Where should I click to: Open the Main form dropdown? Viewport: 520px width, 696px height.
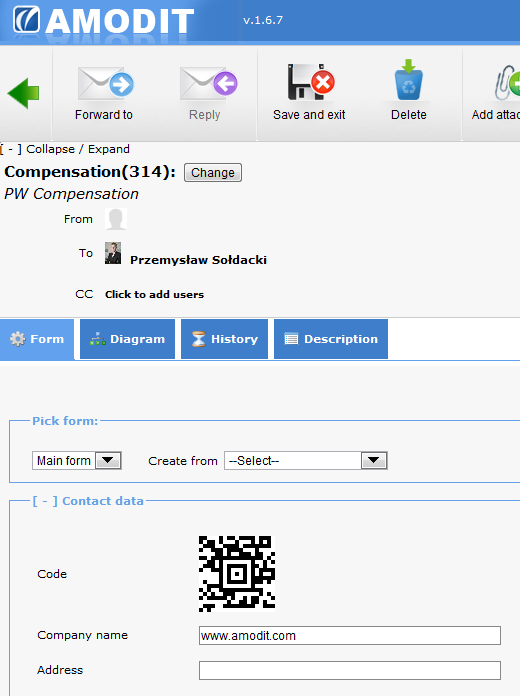77,461
